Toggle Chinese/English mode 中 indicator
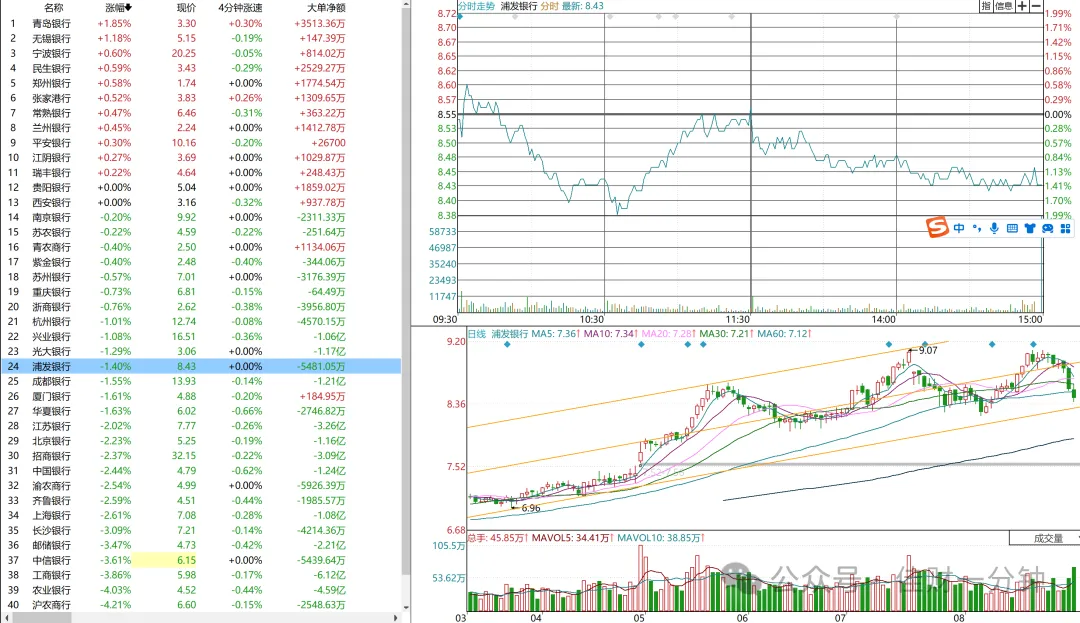 coord(959,228)
